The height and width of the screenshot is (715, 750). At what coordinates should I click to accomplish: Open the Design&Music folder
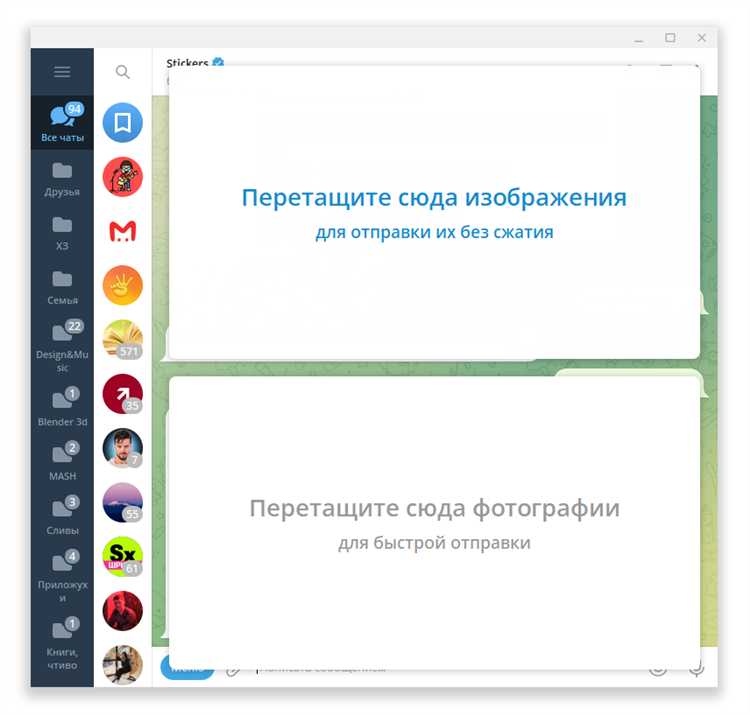click(62, 346)
